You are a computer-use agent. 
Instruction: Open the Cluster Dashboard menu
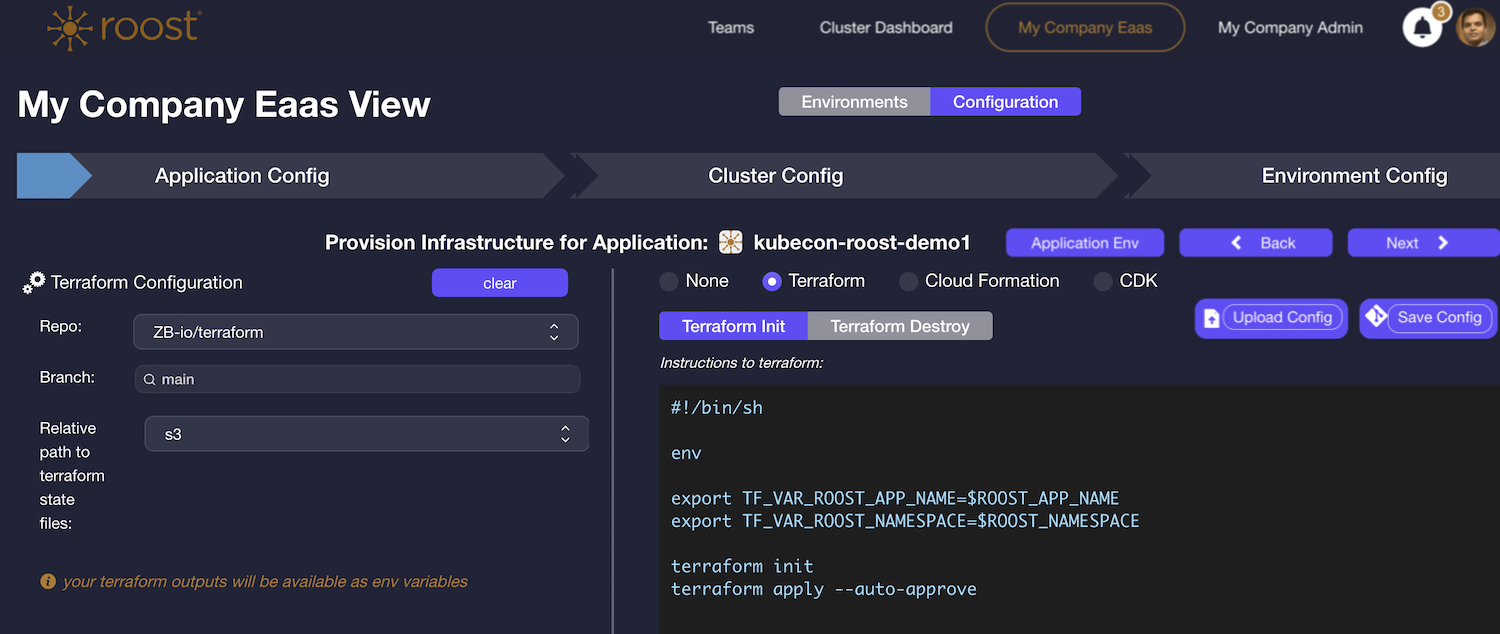tap(885, 27)
